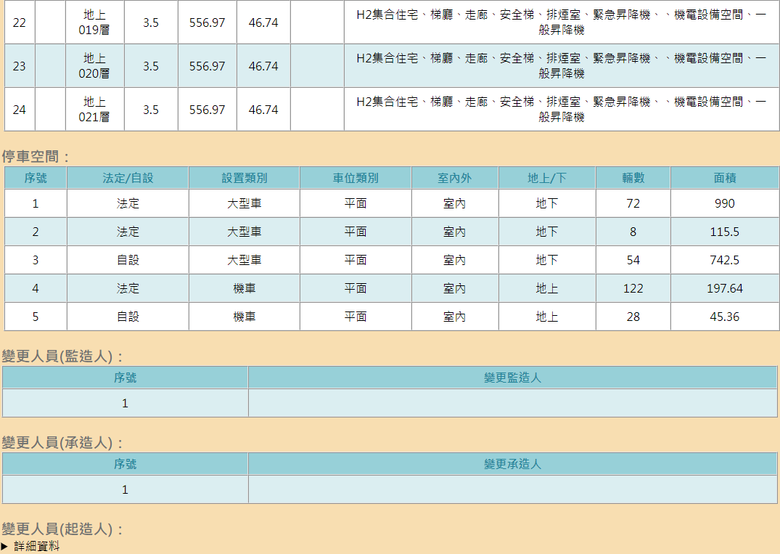Screen dimensions: 780x554
Task: Click 556.97 area in row 23
Action: click(207, 66)
